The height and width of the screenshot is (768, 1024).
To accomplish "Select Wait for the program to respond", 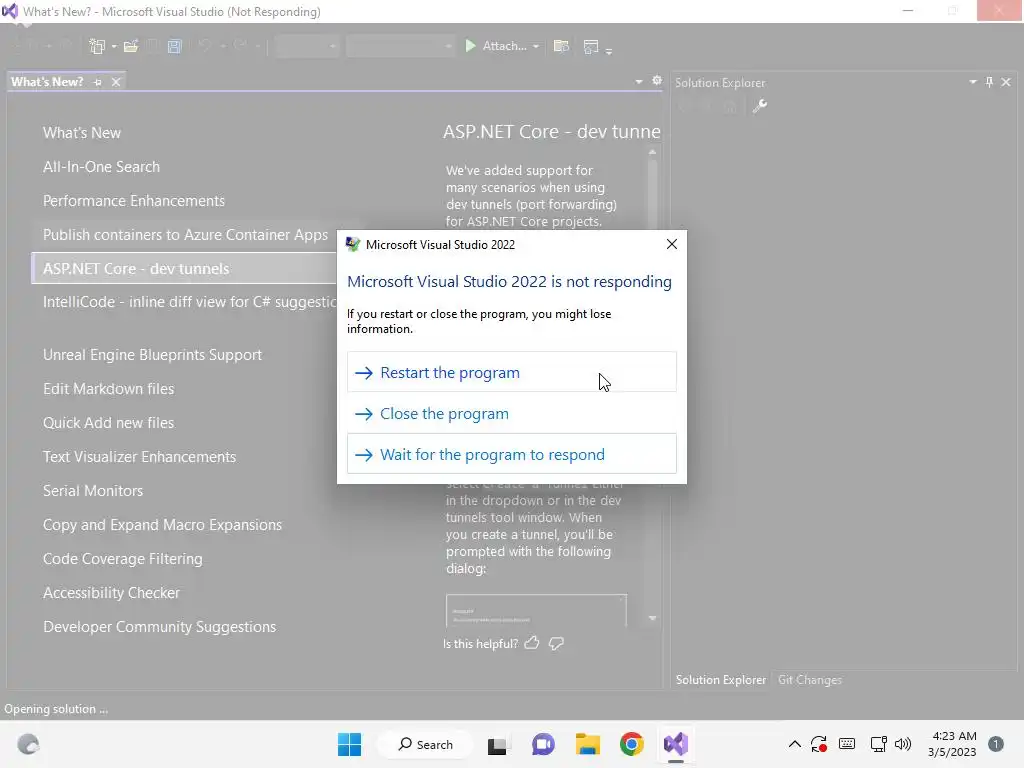I will pos(511,454).
